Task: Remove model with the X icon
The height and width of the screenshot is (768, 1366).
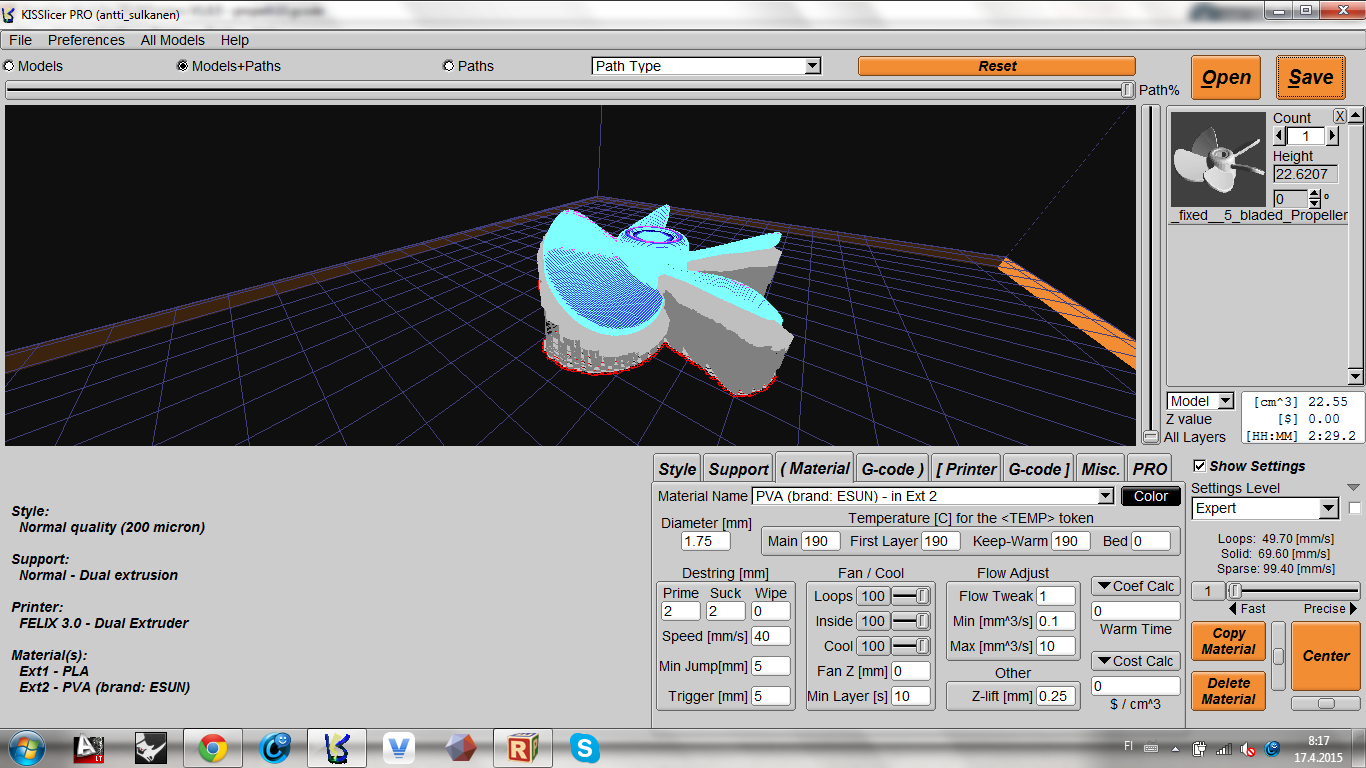Action: point(1340,116)
